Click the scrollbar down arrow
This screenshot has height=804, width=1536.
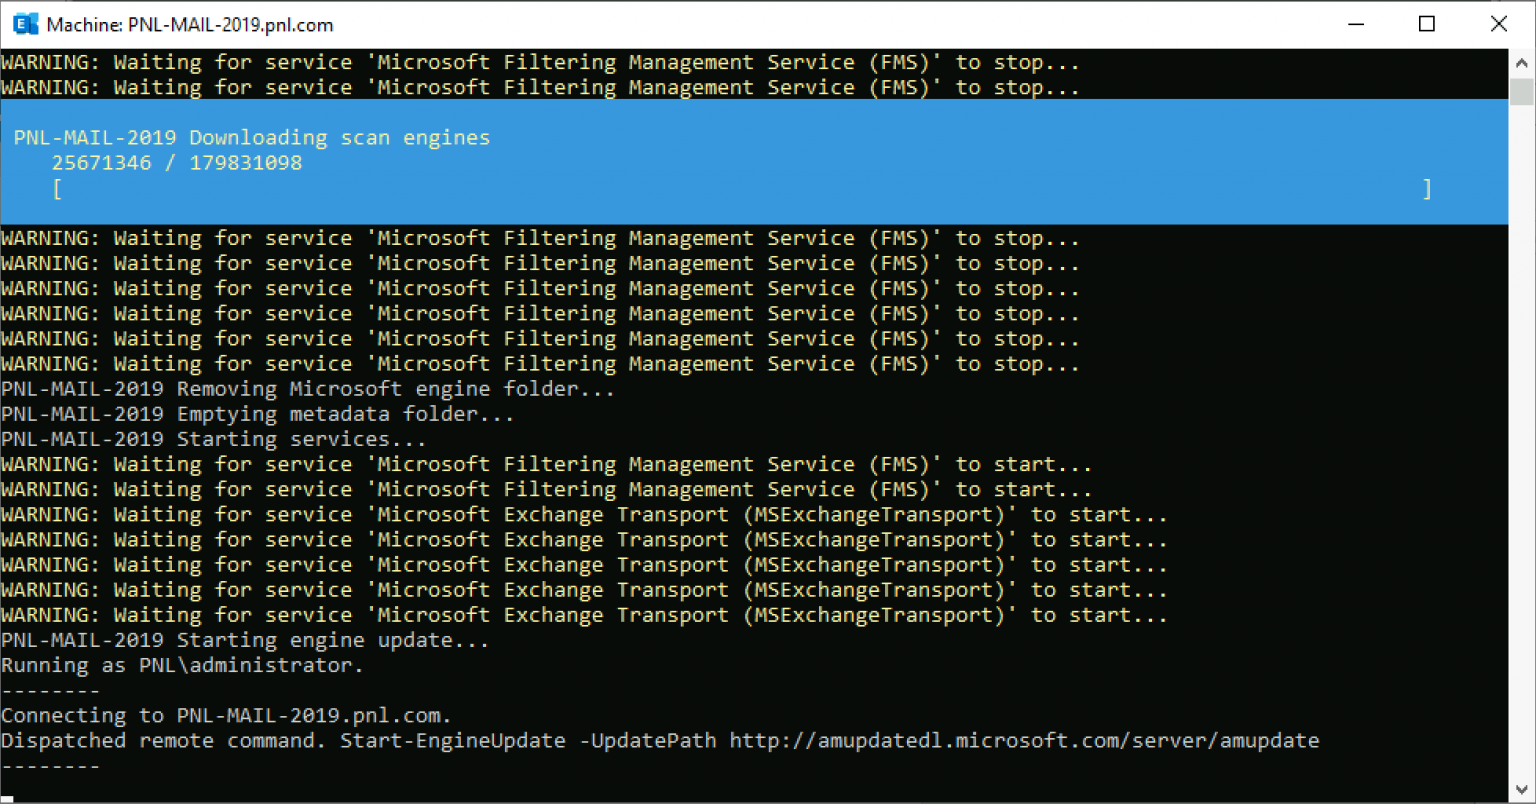pos(1521,790)
